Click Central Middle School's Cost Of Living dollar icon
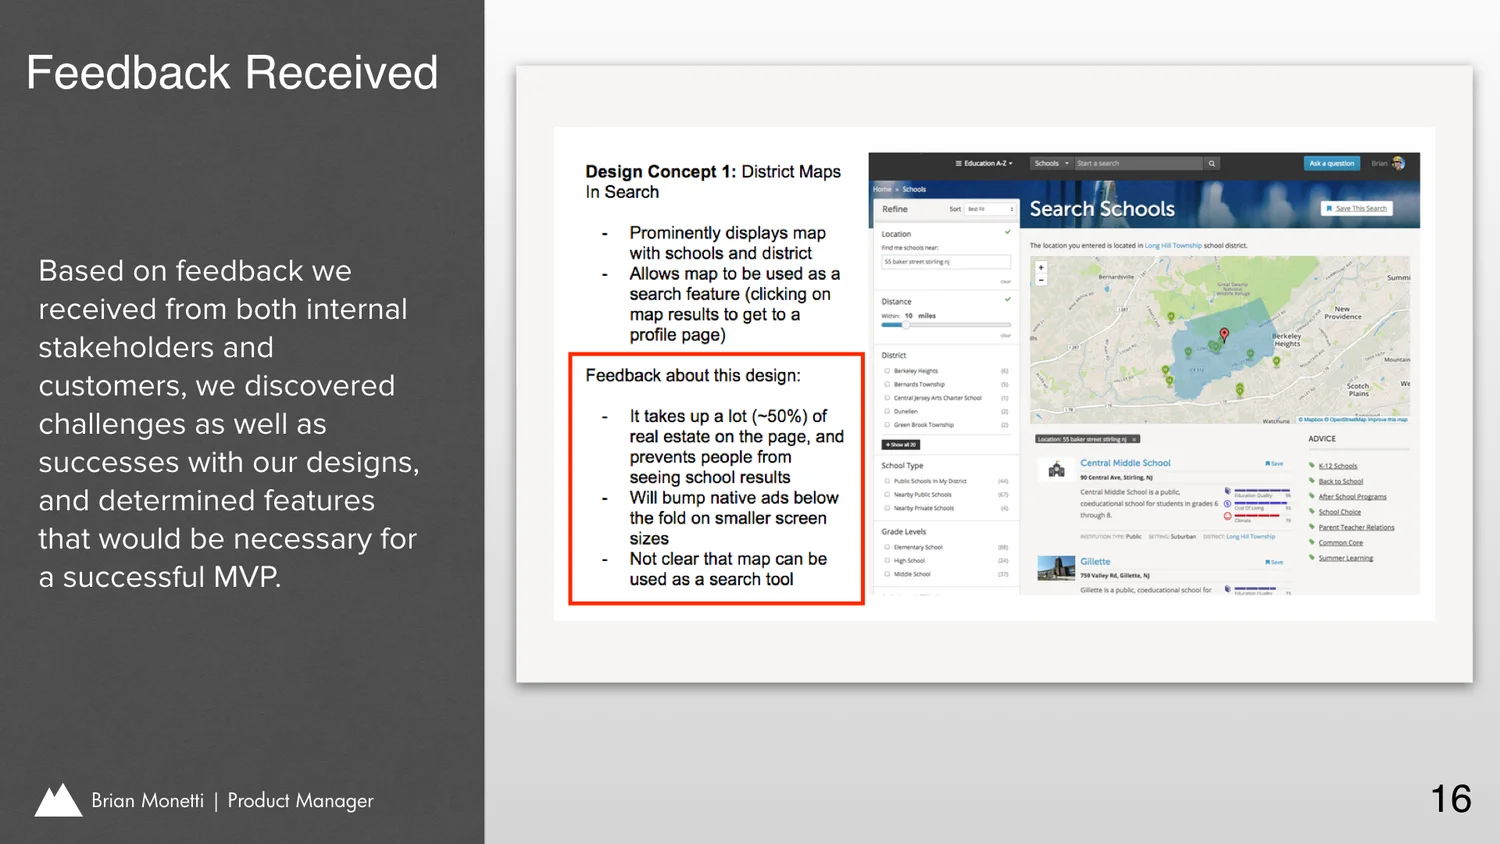 (x=1227, y=504)
